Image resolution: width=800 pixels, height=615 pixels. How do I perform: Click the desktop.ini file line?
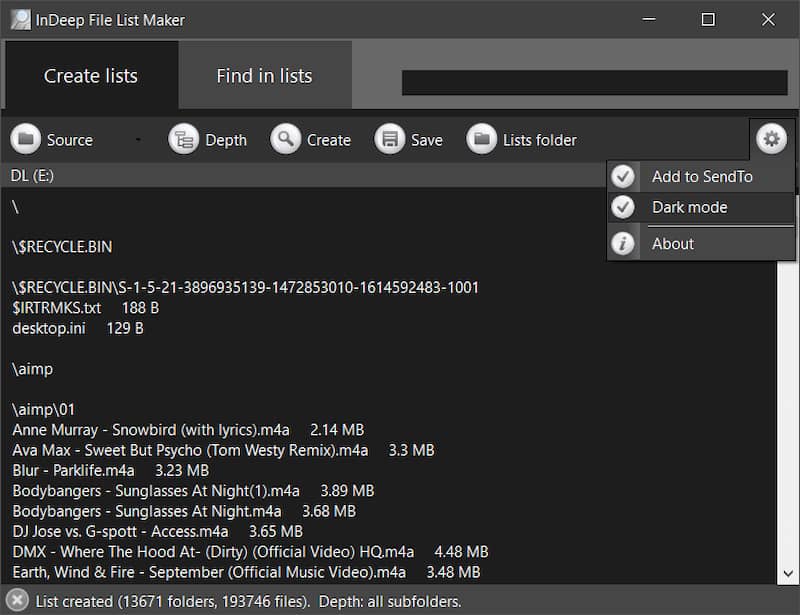click(x=78, y=328)
